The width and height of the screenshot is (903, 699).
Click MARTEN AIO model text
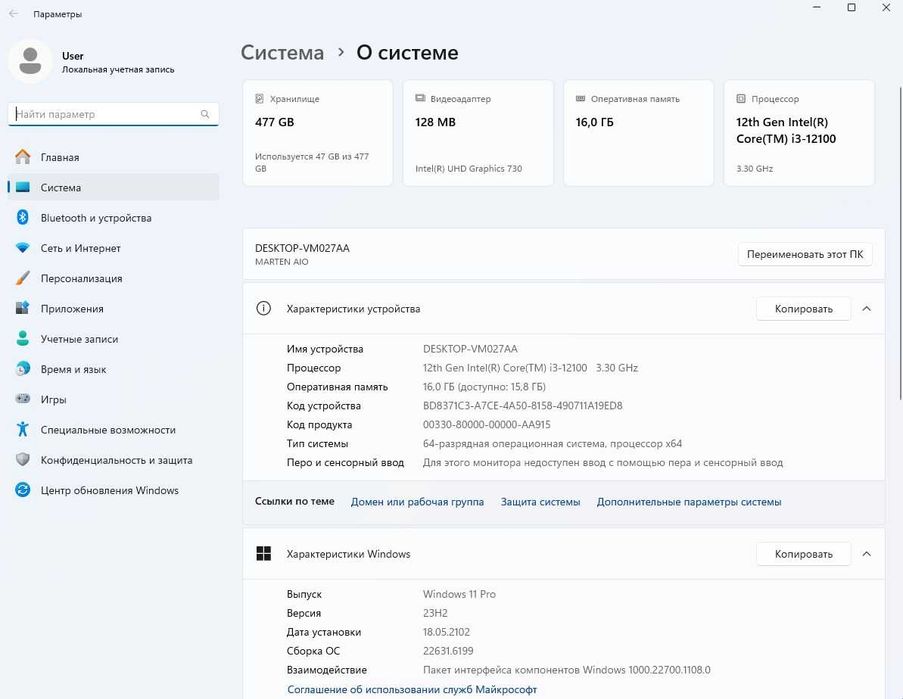[x=282, y=261]
